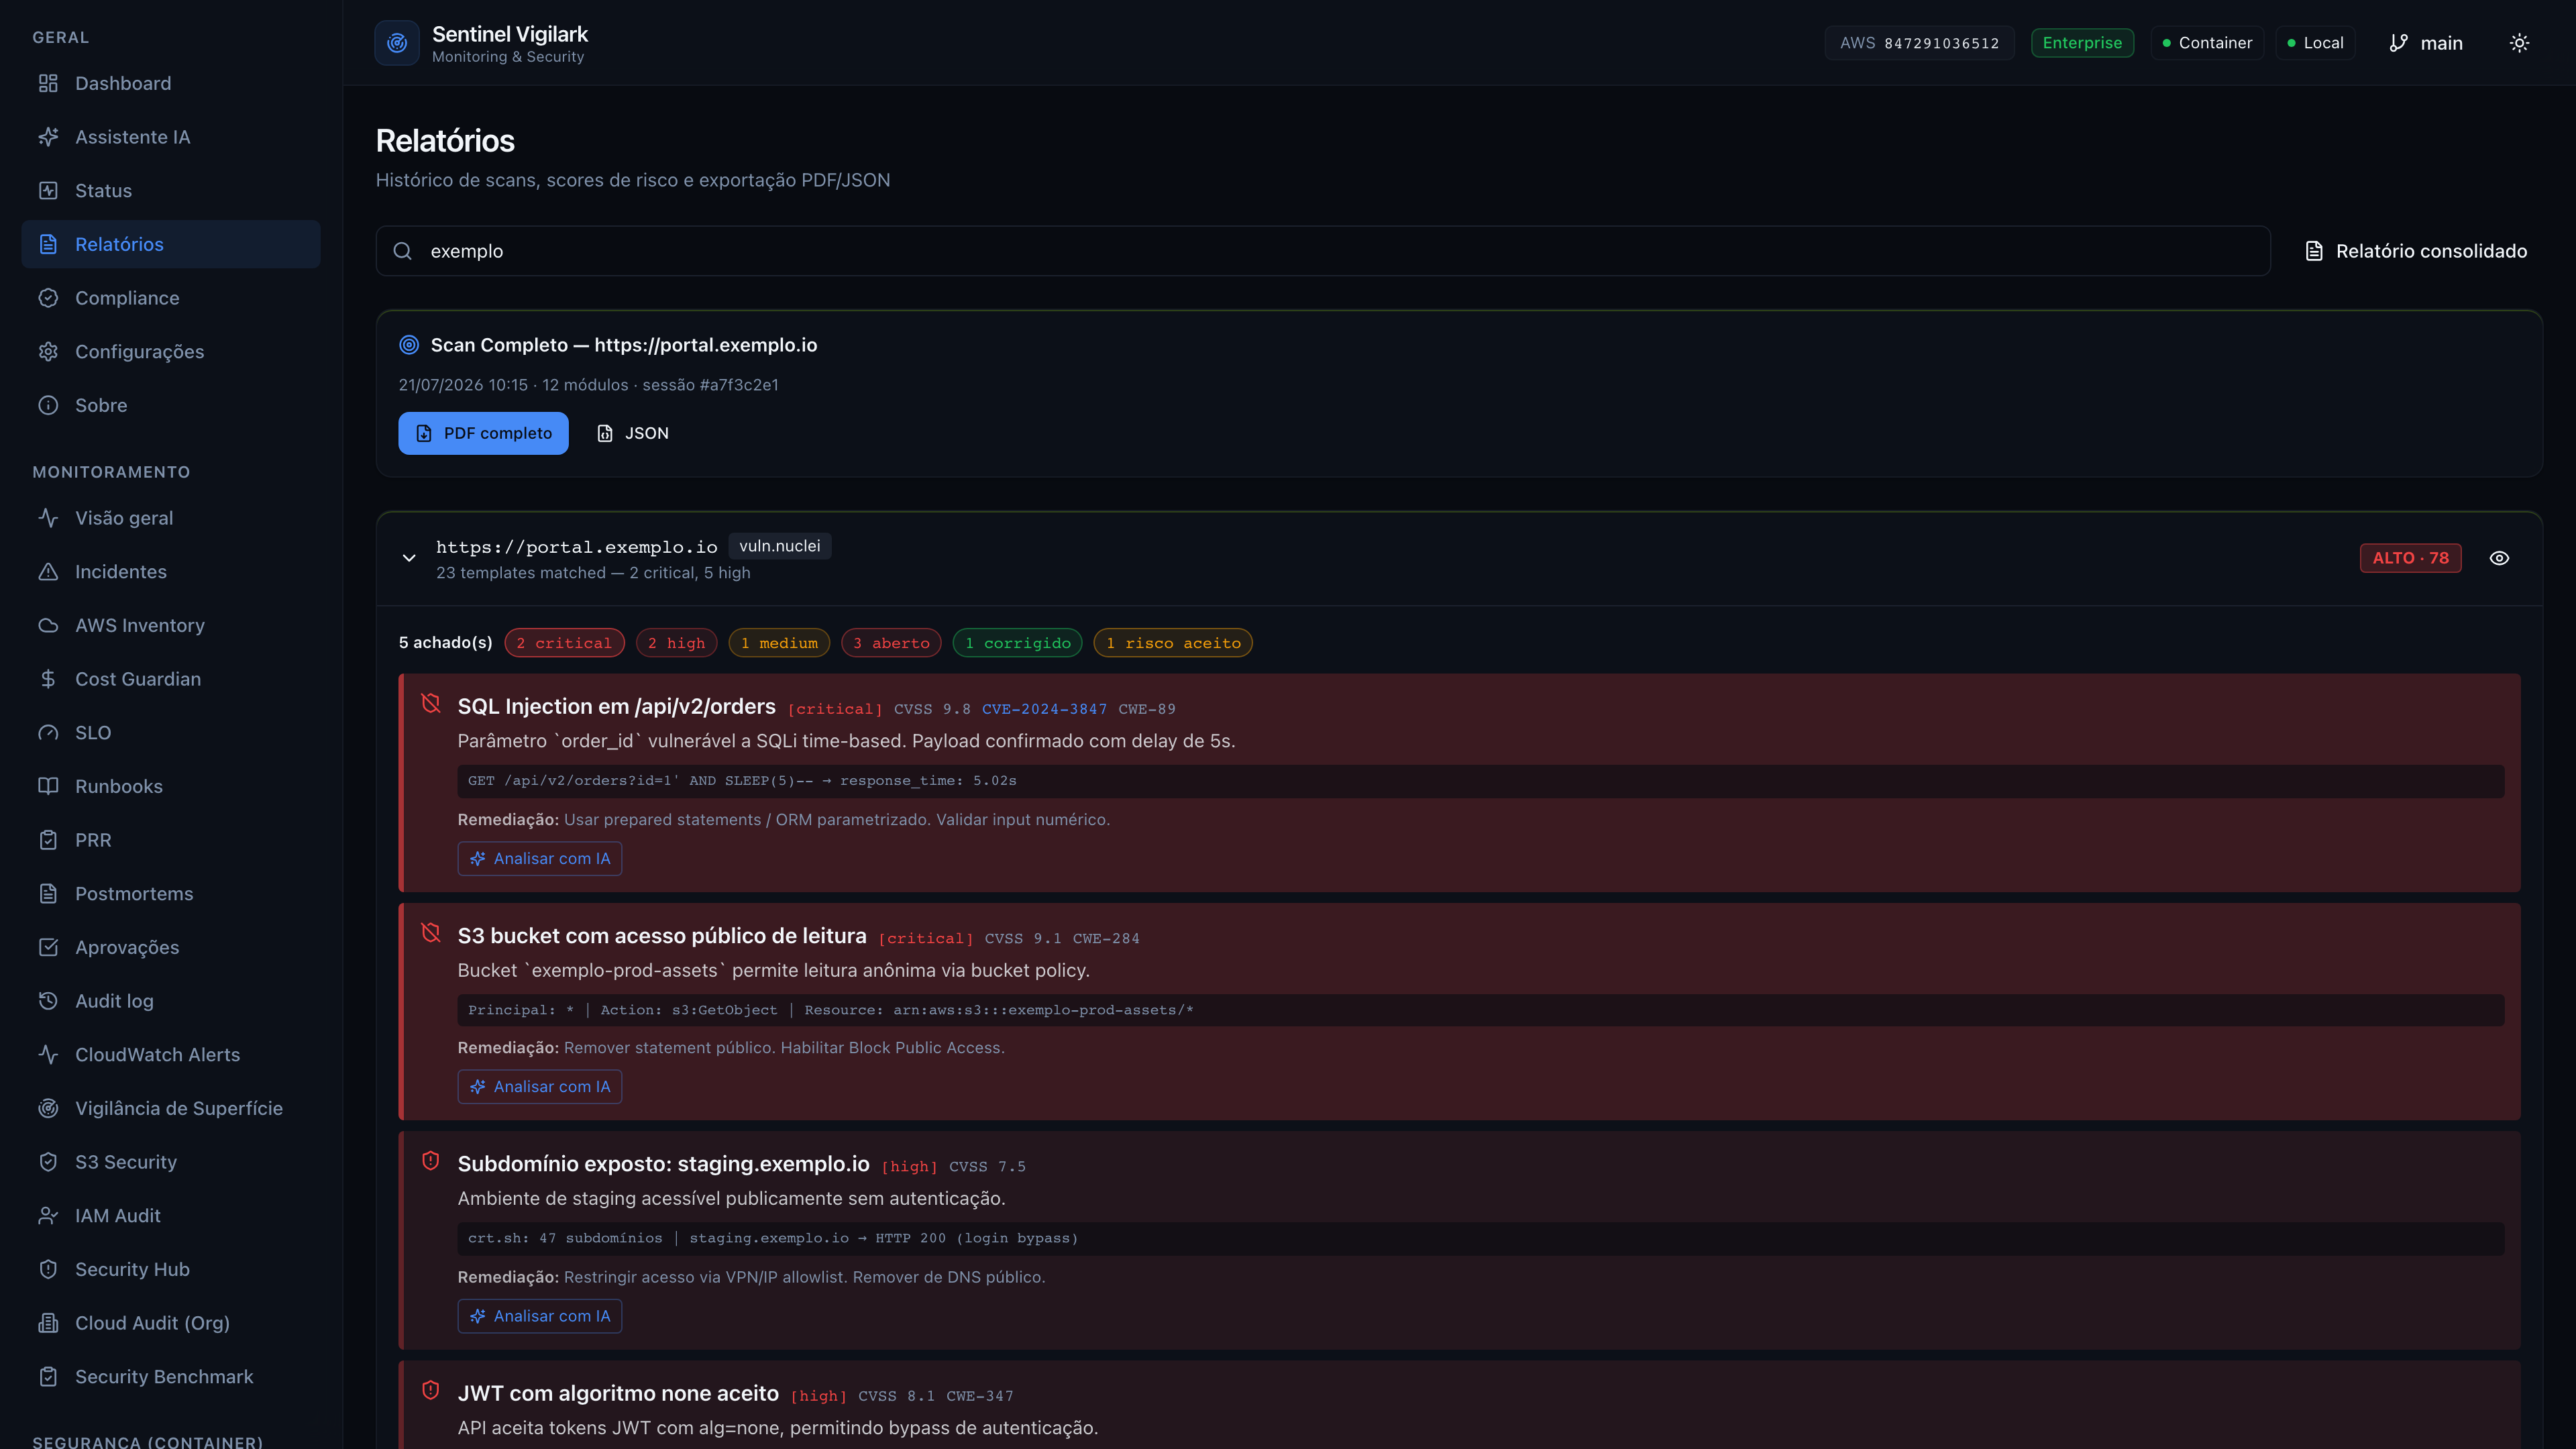Click the Cloud Audit (Org) building icon
The image size is (2576, 1449).
(x=48, y=1323)
